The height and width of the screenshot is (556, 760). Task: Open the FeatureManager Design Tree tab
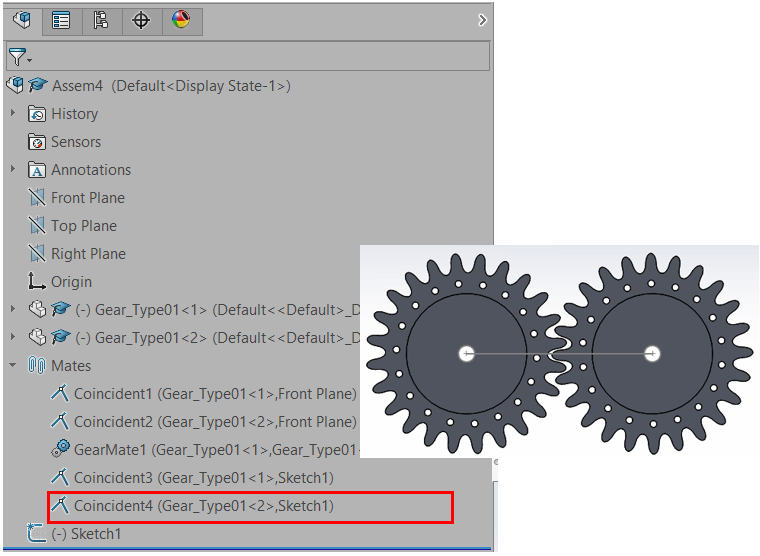[x=22, y=20]
